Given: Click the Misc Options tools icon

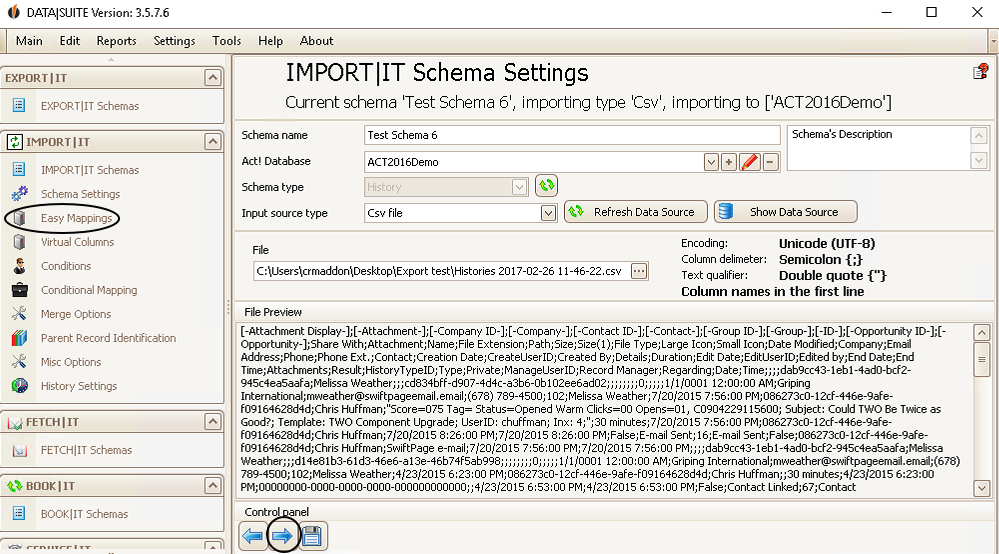Looking at the screenshot, I should pos(20,362).
